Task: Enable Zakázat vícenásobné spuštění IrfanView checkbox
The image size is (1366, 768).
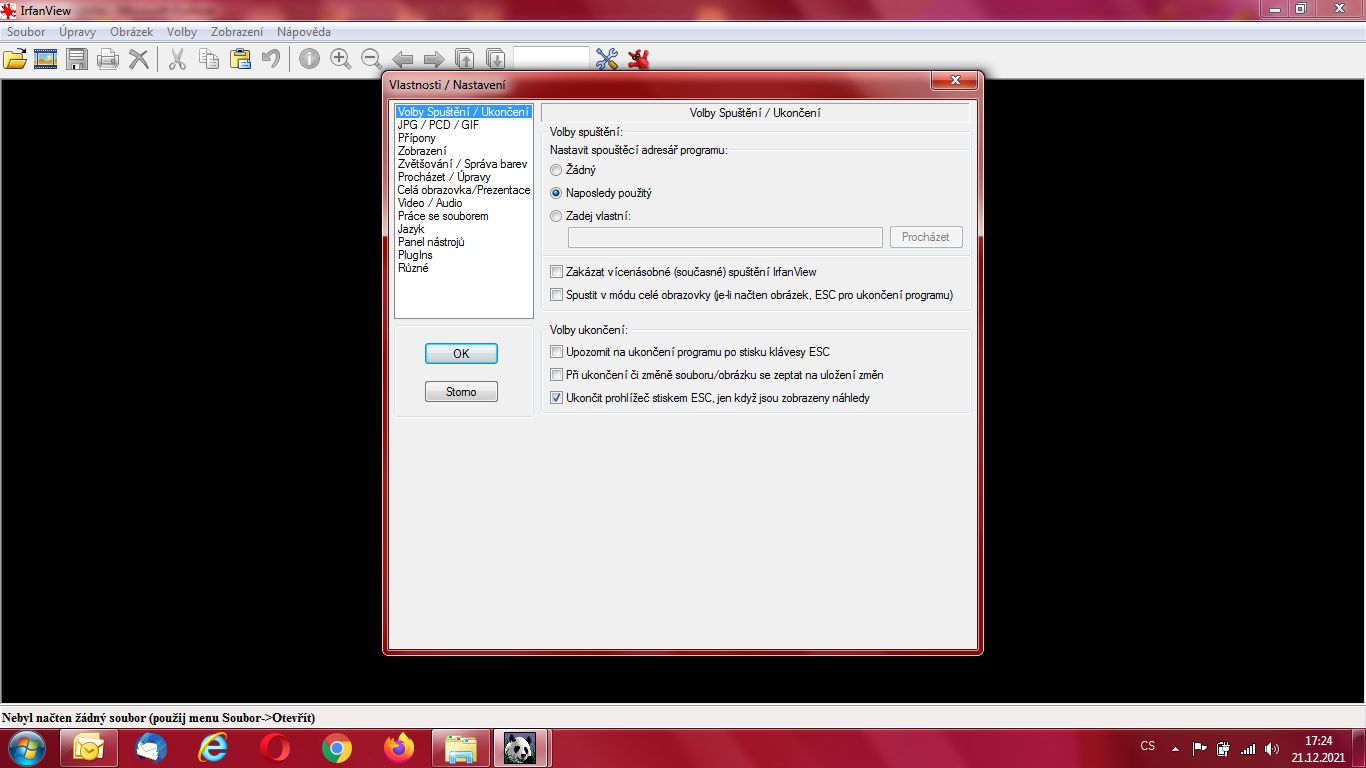Action: (683, 272)
